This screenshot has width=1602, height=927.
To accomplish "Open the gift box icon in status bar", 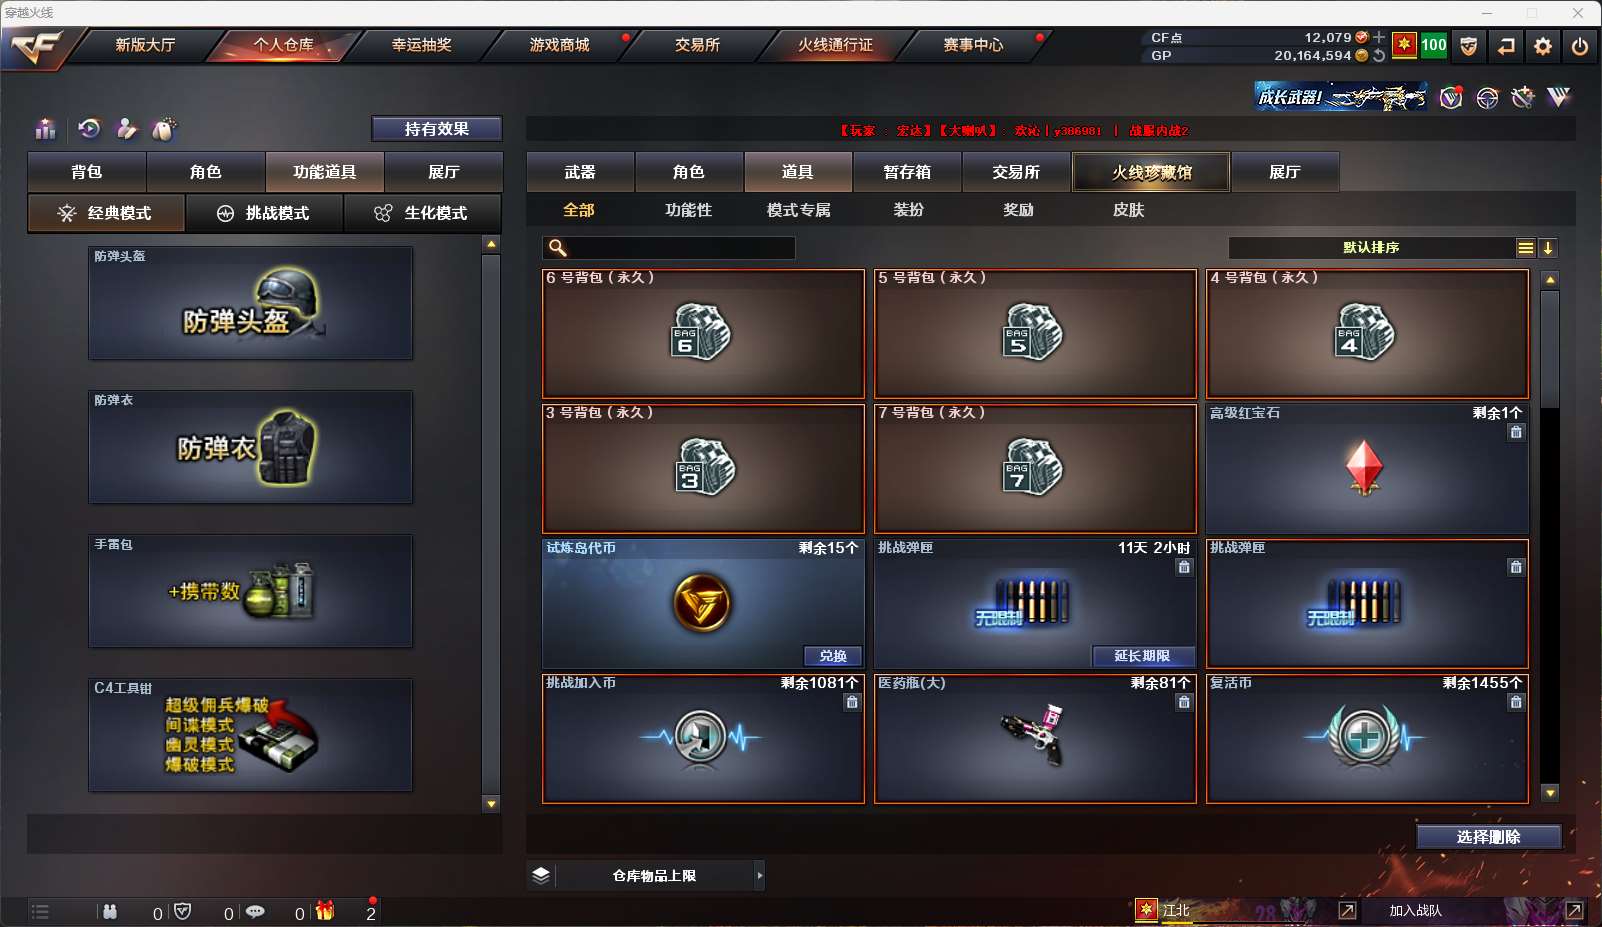I will [325, 911].
